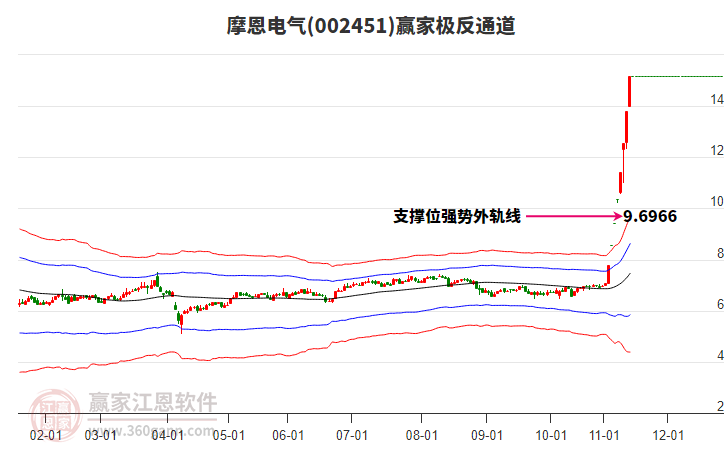Click the 02-01 date axis label

(45, 435)
